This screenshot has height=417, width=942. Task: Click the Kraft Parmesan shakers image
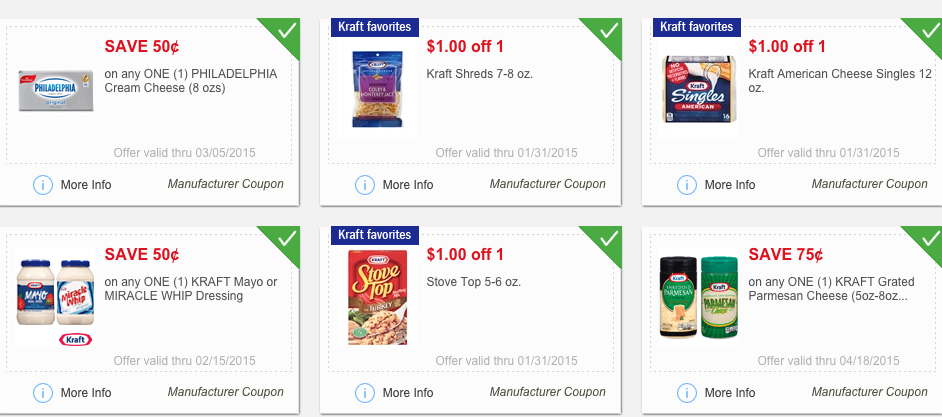pyautogui.click(x=699, y=296)
